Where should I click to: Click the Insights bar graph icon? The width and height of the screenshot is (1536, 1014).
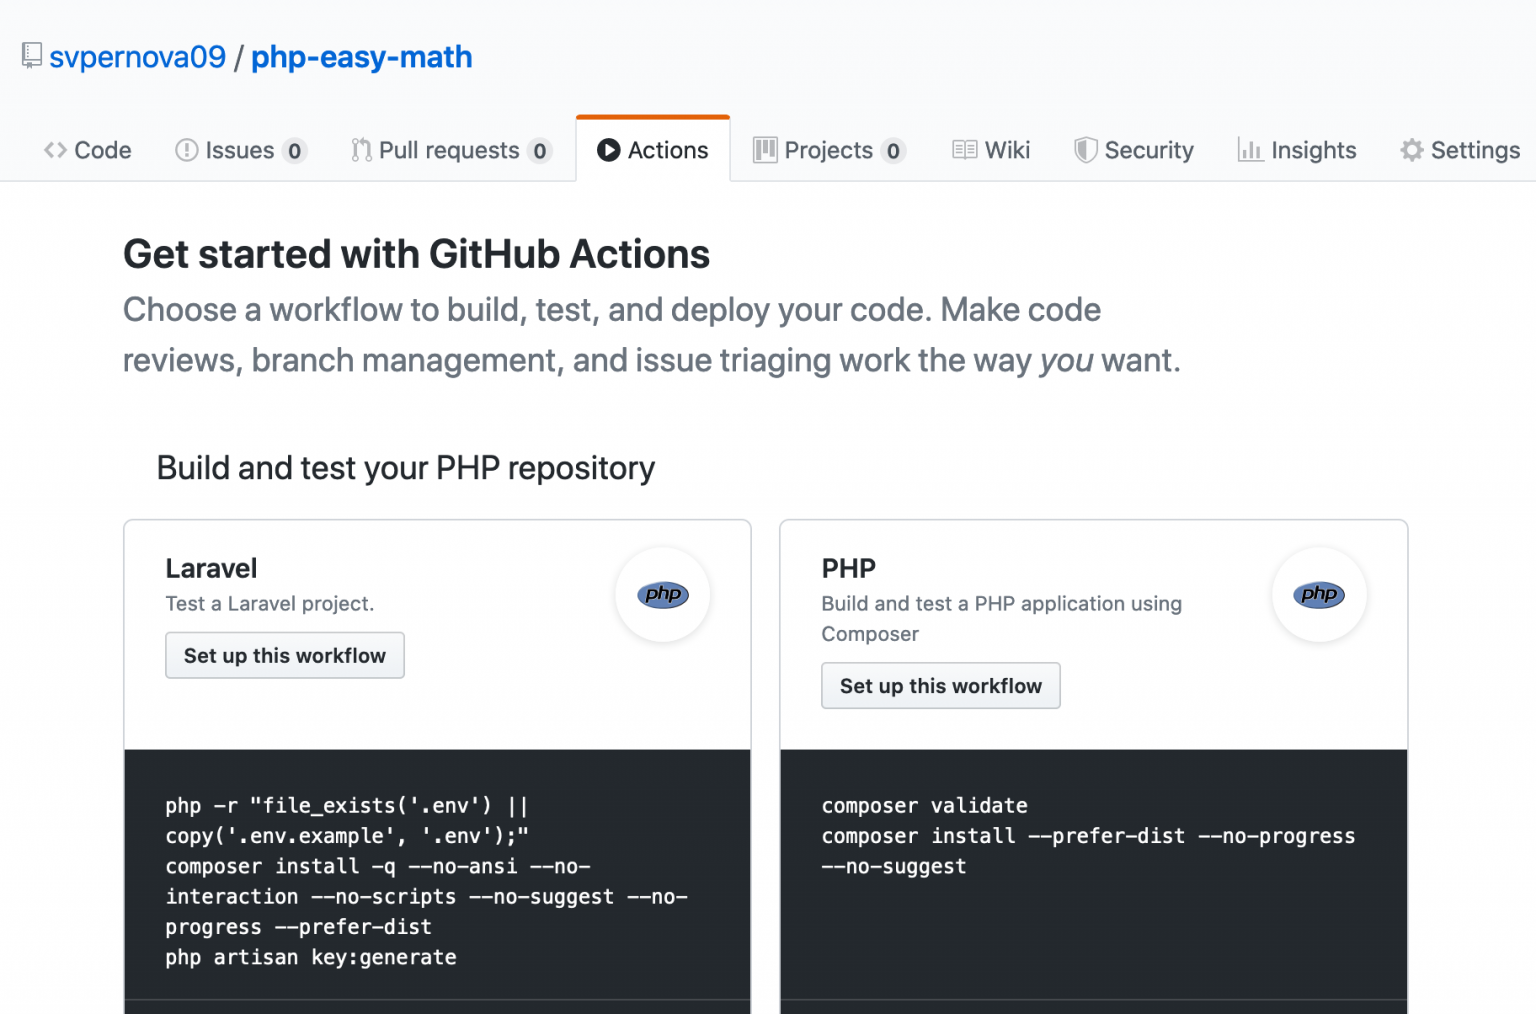(1249, 150)
